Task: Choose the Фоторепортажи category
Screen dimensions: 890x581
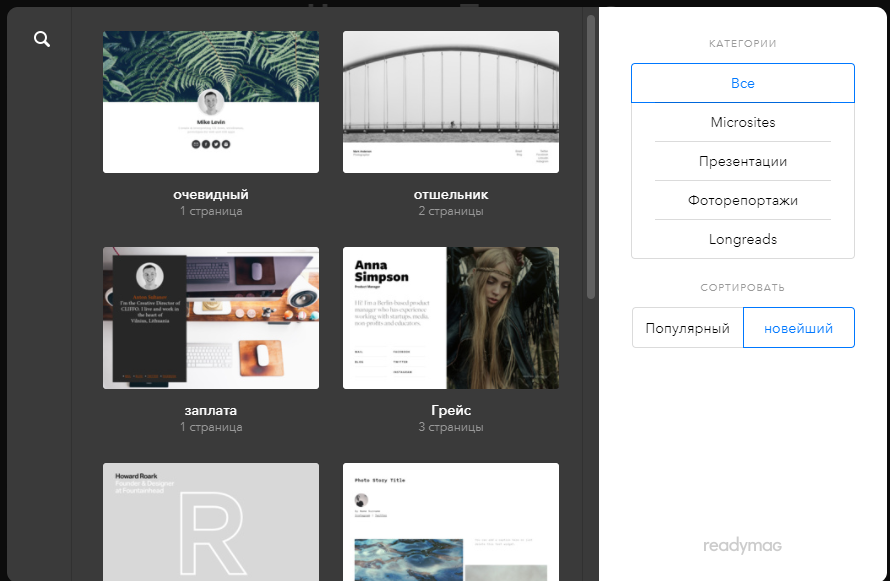Action: pyautogui.click(x=742, y=200)
